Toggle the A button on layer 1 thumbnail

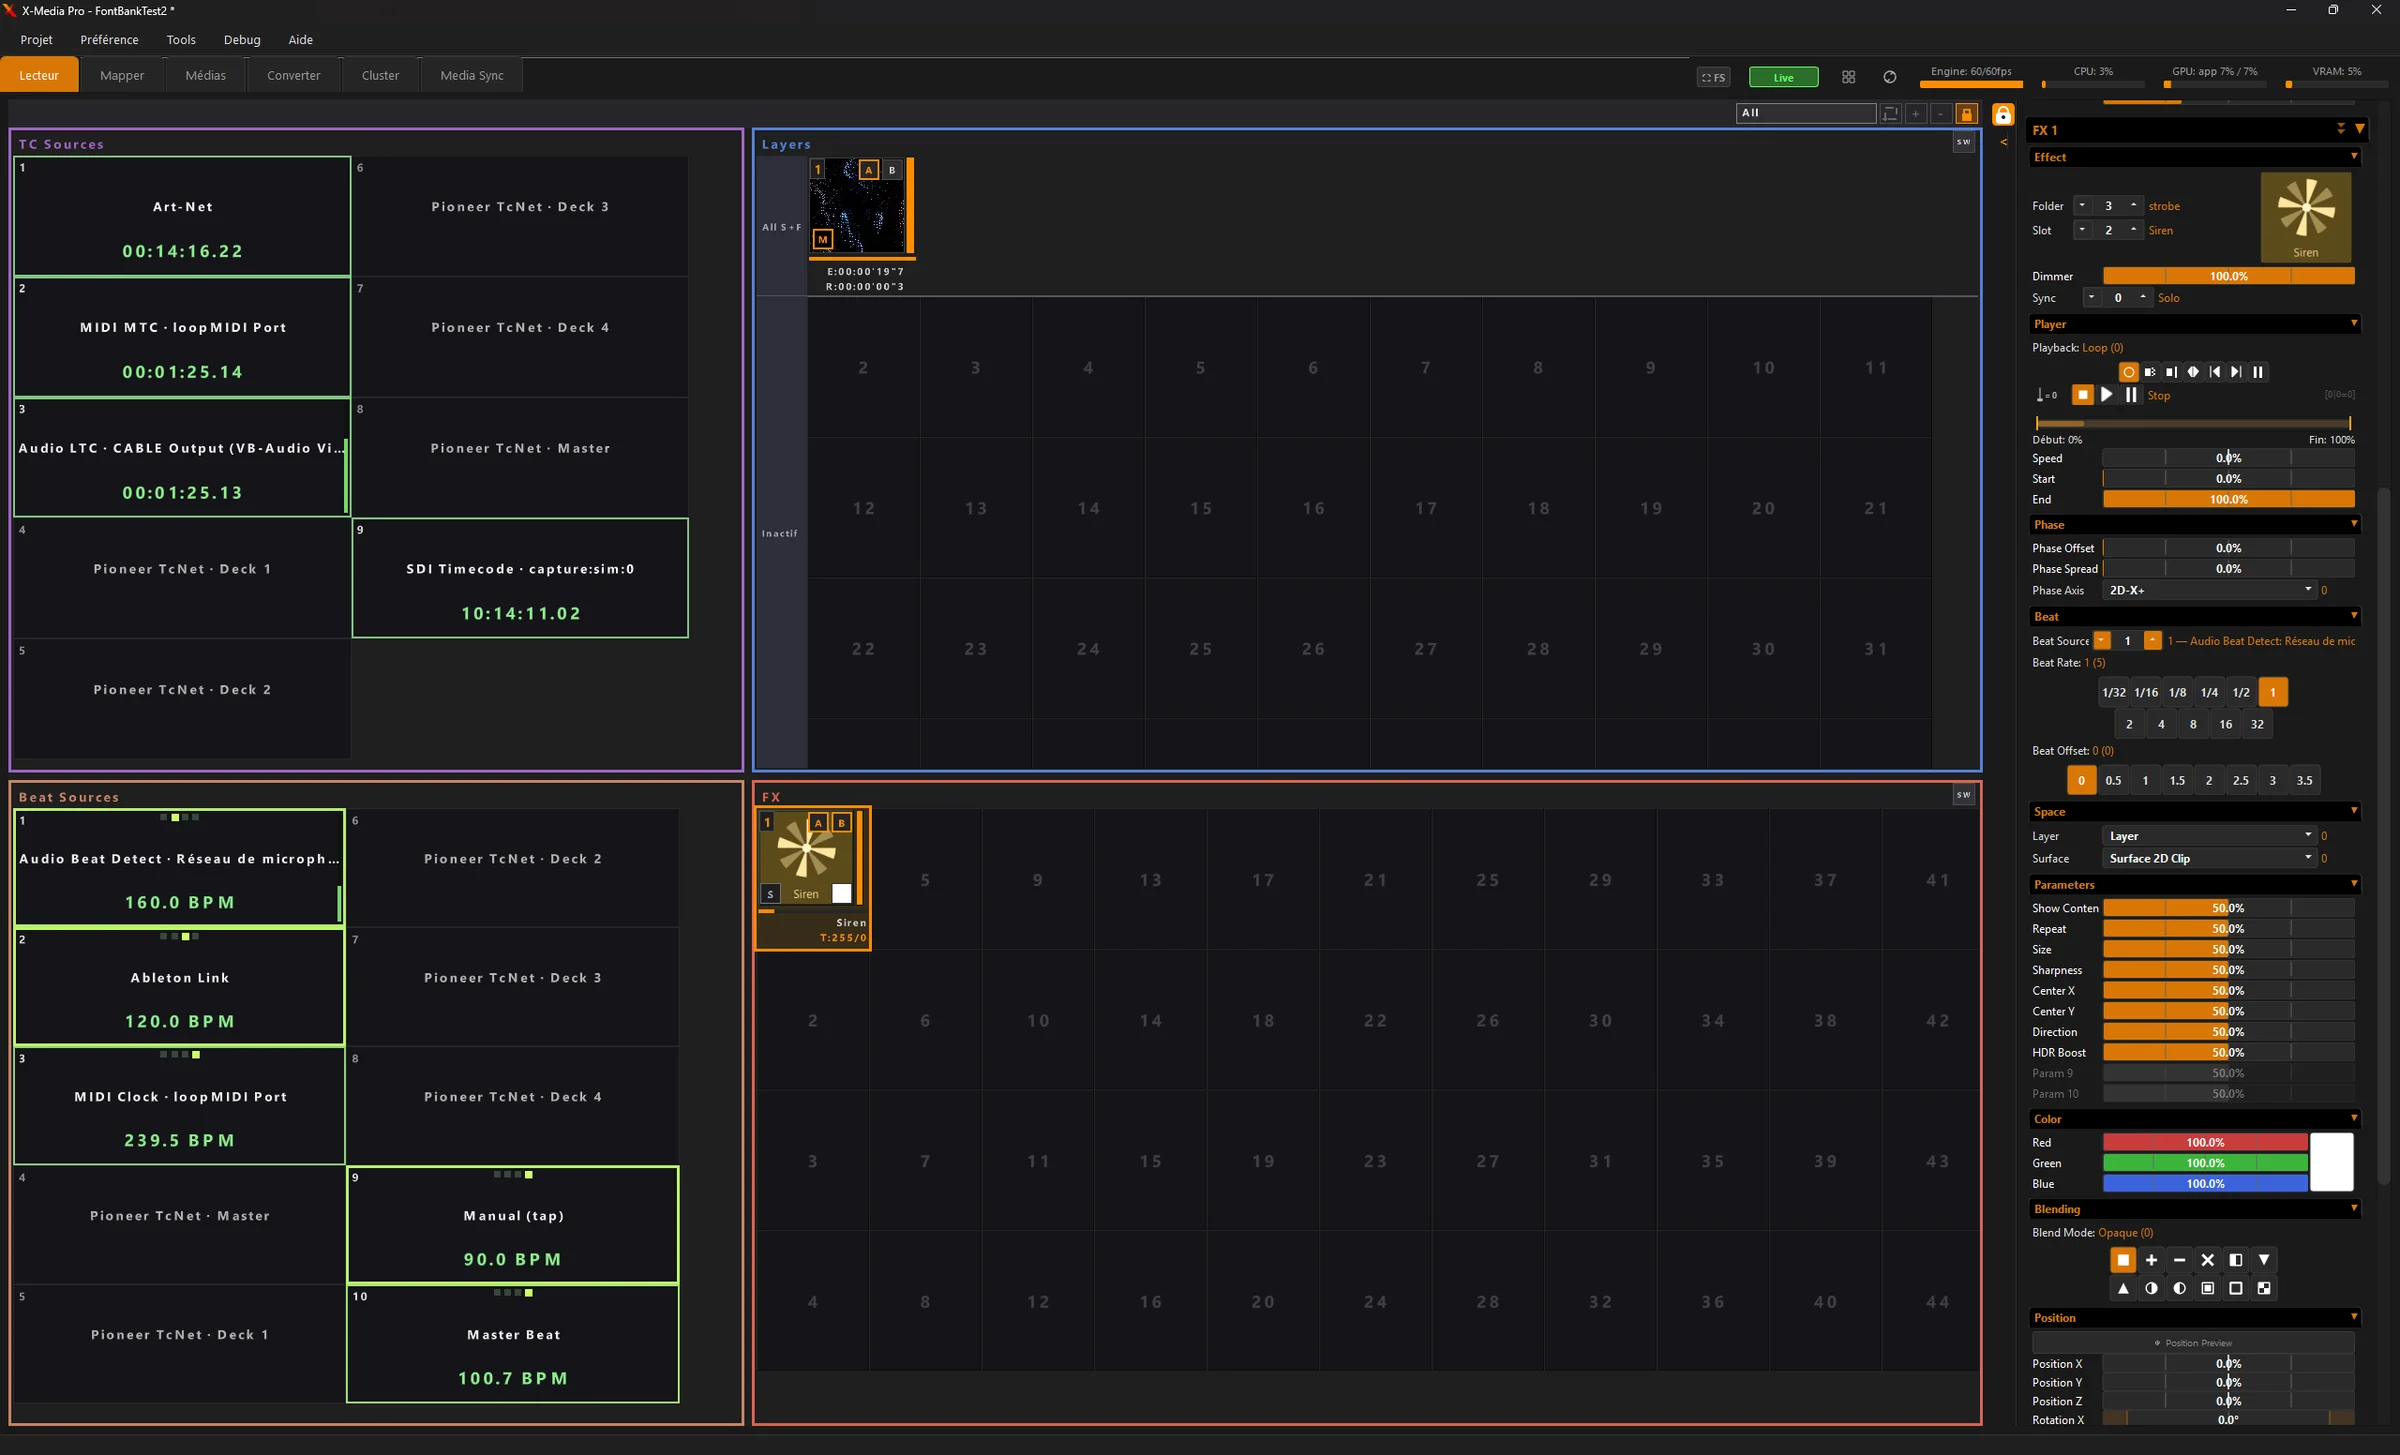(x=868, y=170)
